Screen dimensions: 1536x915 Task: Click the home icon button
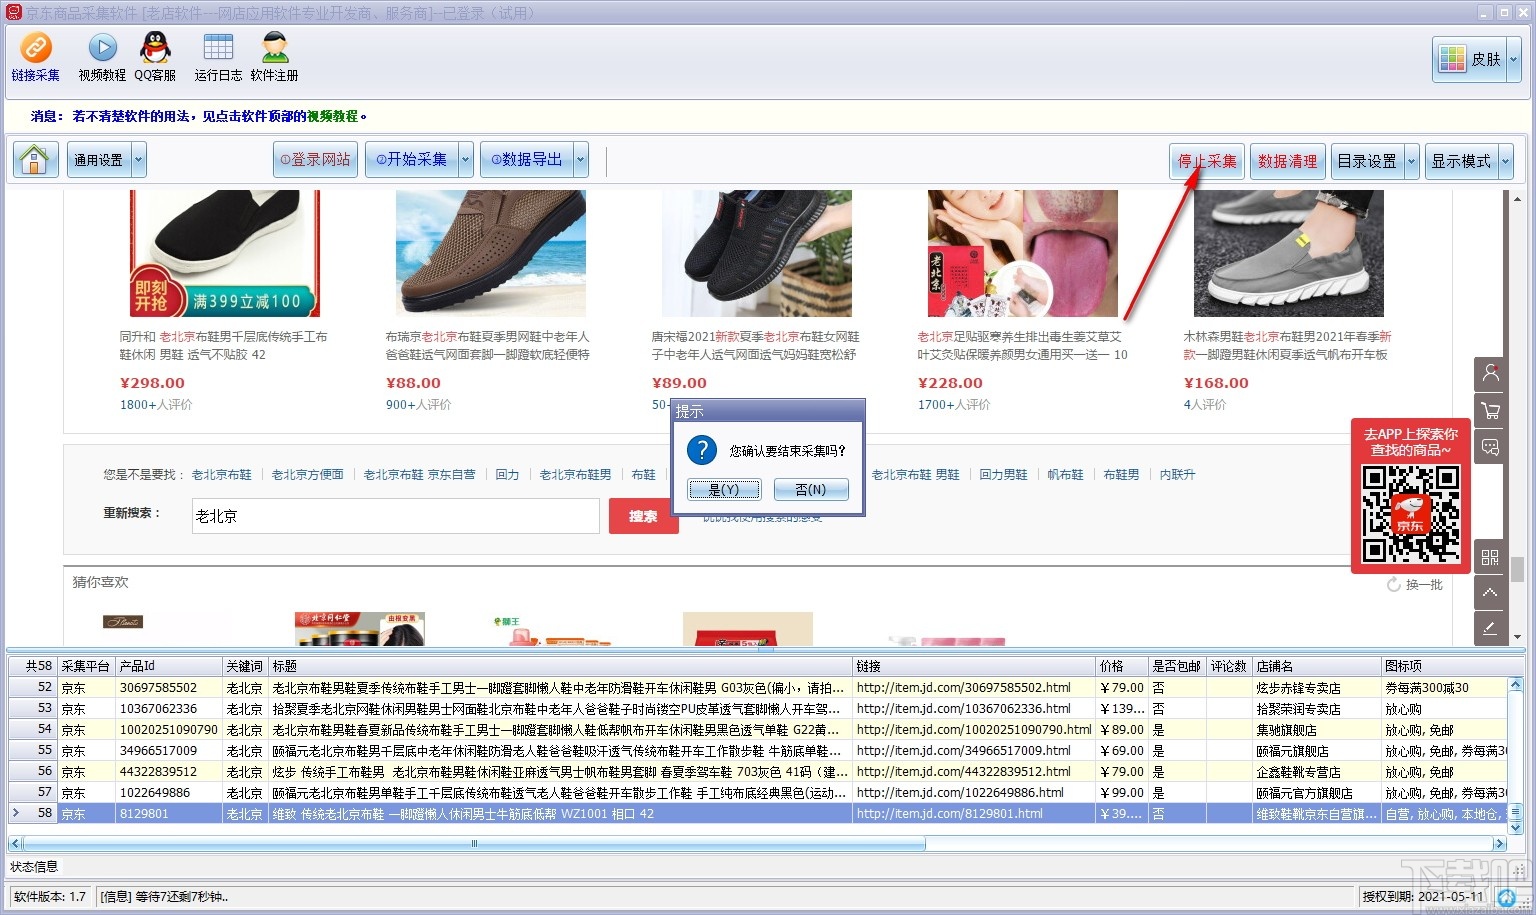[35, 160]
